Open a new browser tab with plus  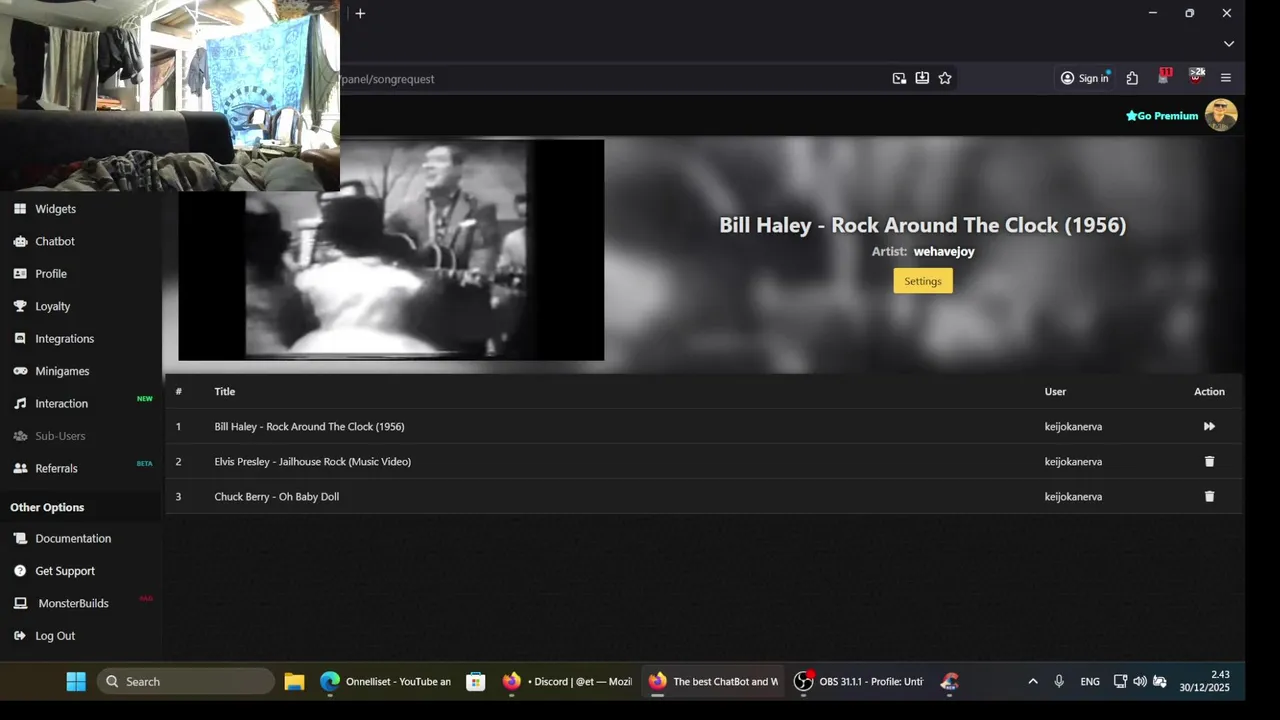[360, 13]
